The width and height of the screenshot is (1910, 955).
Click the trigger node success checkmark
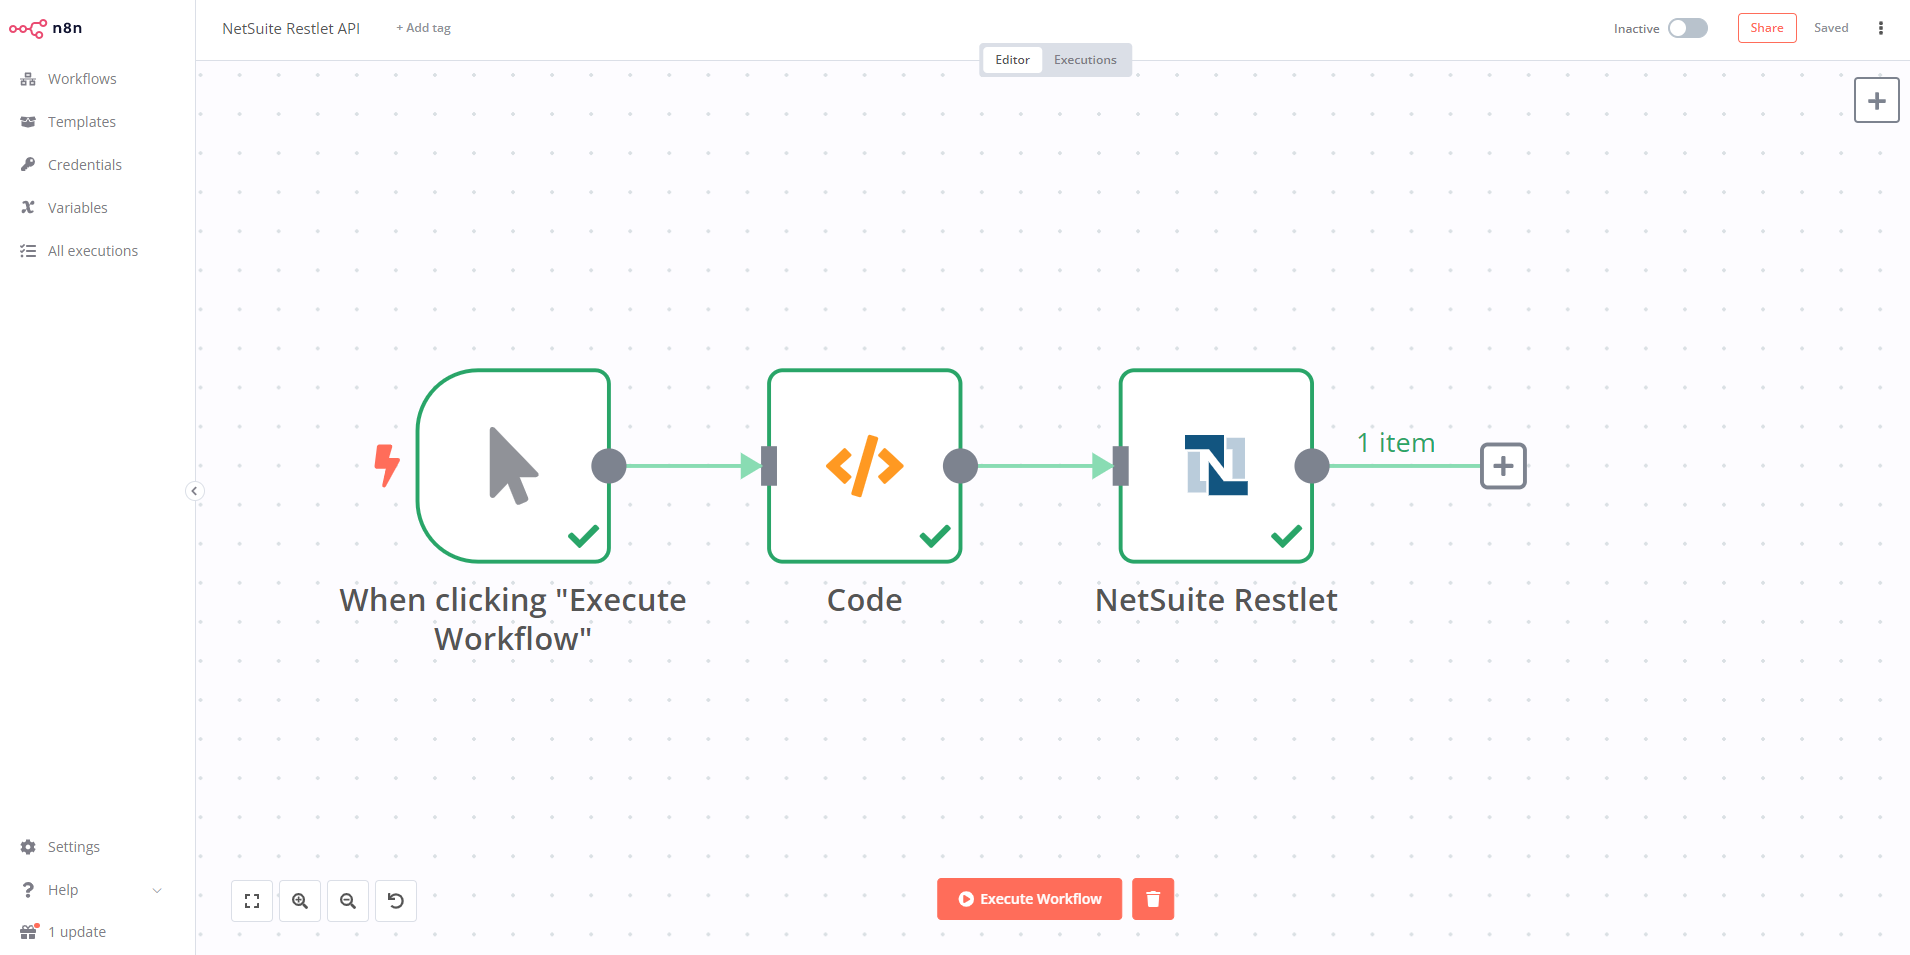(583, 536)
